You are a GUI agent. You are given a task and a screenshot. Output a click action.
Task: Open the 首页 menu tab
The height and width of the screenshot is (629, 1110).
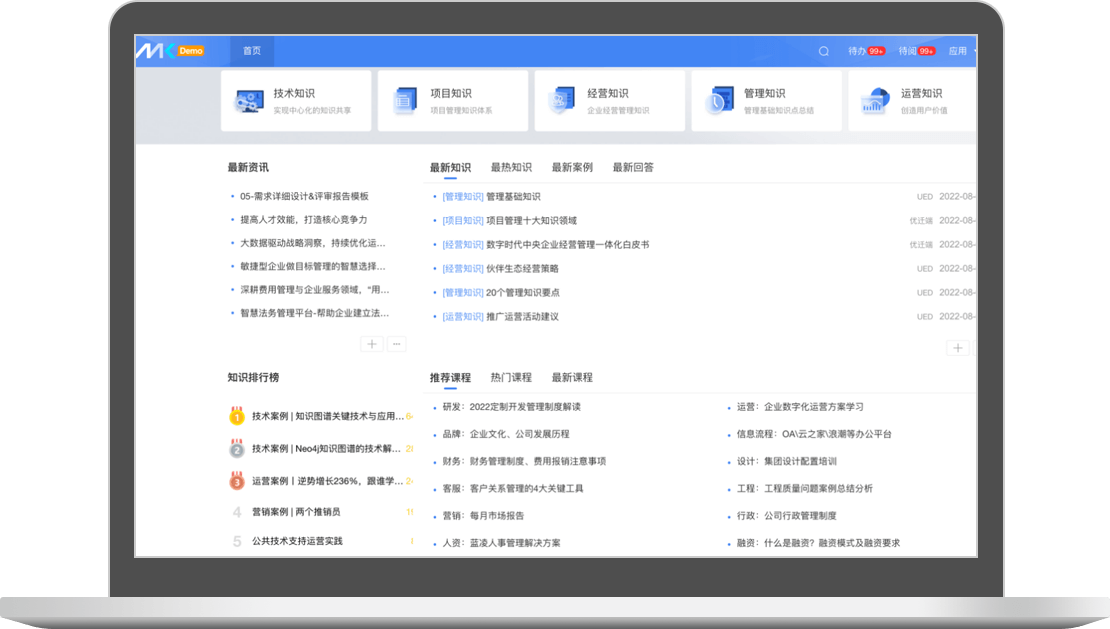coord(252,51)
